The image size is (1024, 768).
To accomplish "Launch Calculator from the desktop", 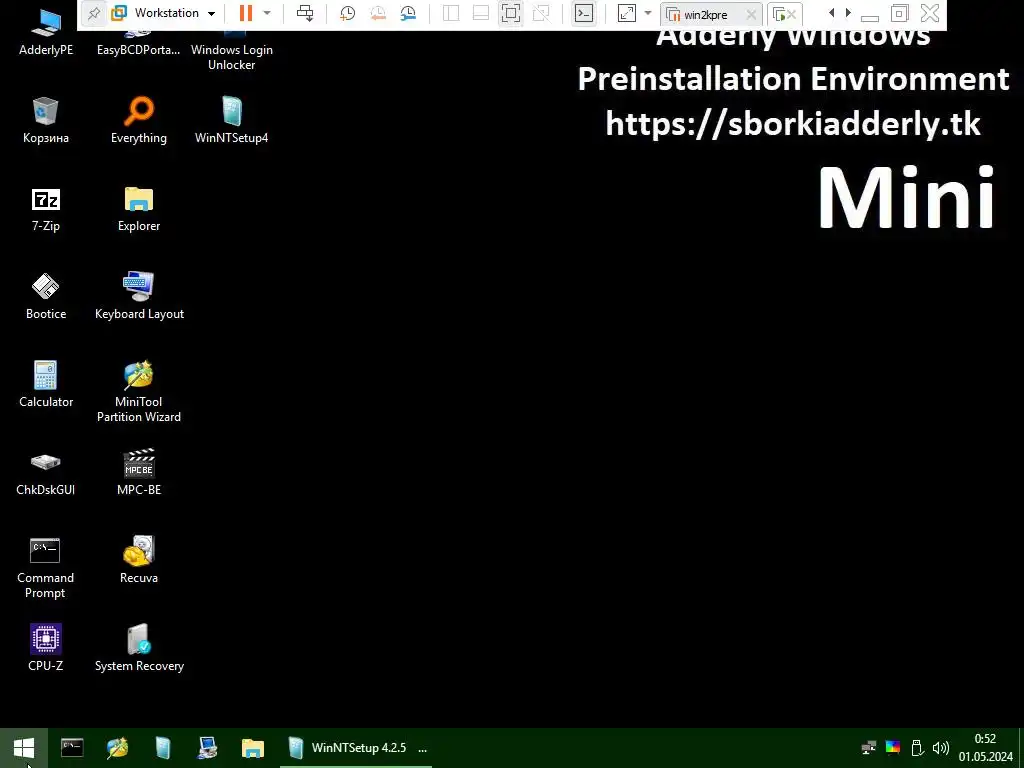I will point(46,385).
